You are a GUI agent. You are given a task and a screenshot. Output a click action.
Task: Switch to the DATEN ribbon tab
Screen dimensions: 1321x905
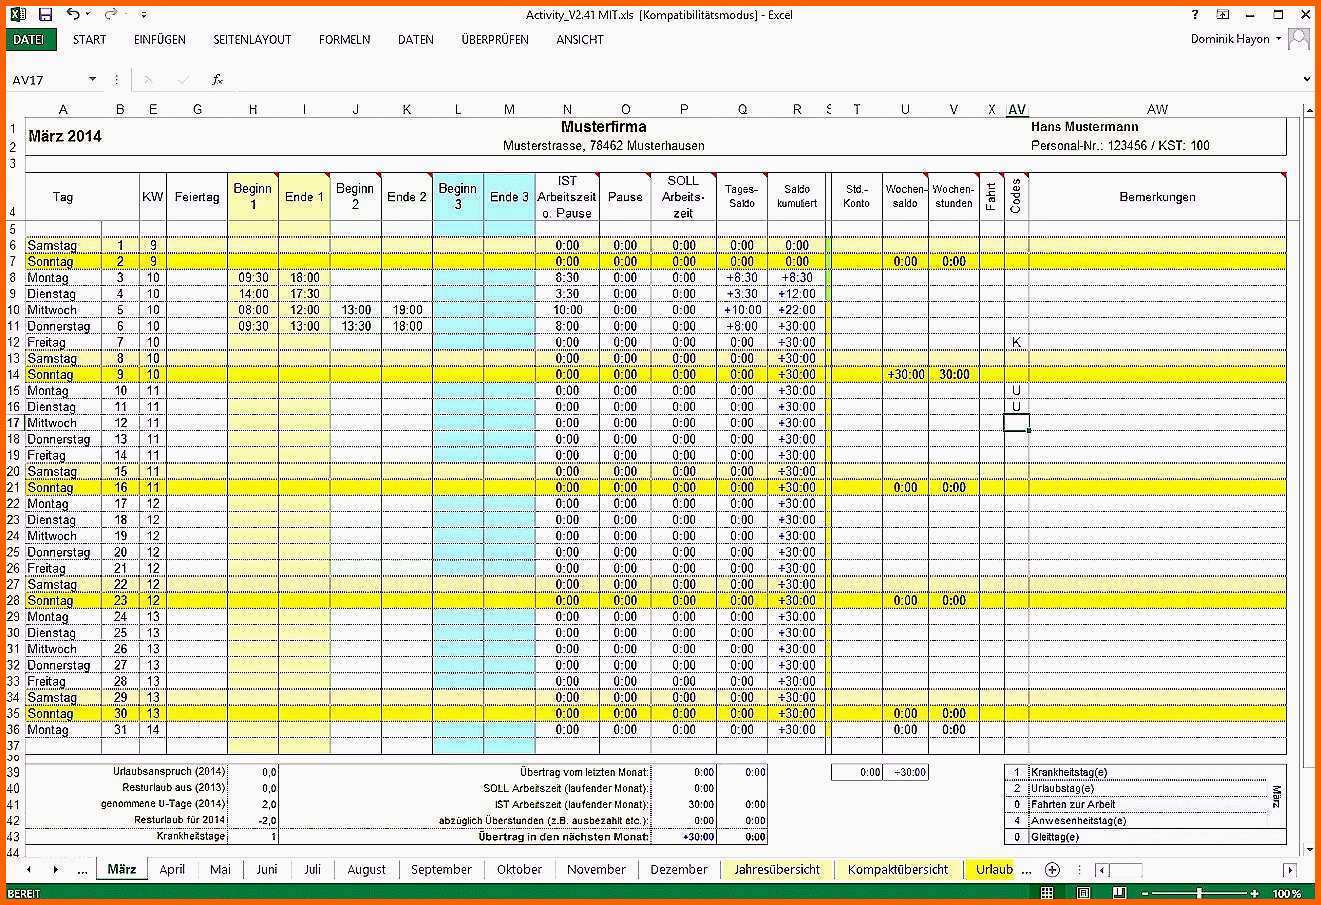tap(416, 40)
